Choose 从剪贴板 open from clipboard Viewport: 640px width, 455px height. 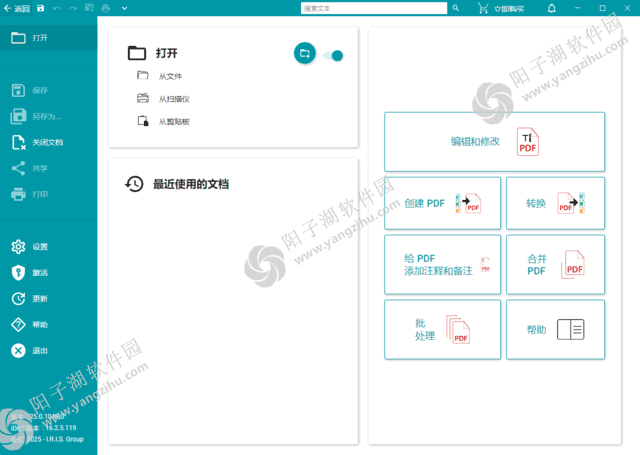(x=163, y=122)
